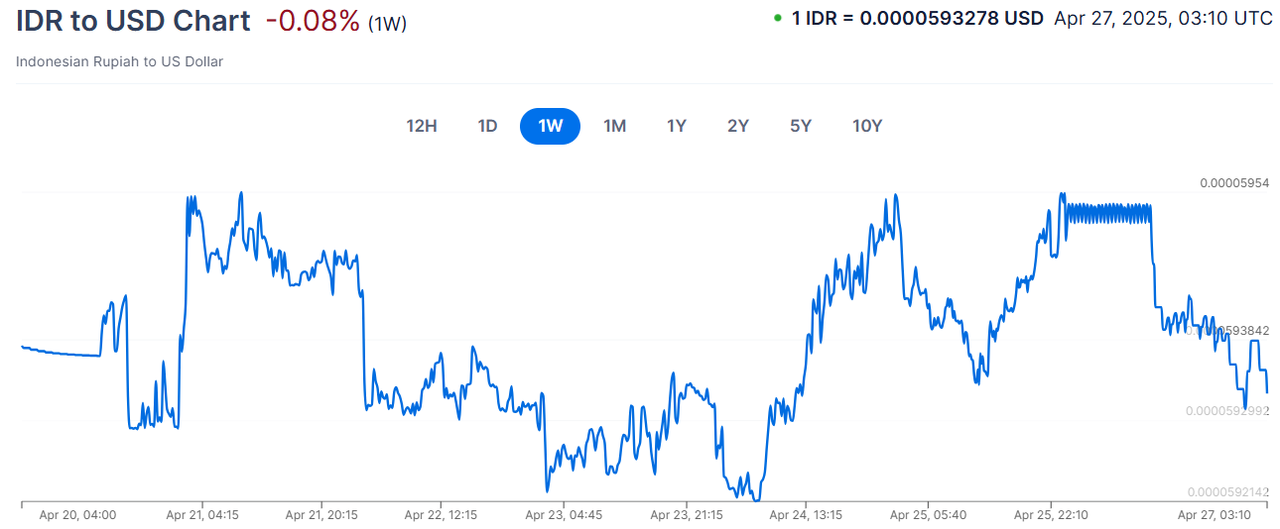Switch chart to 1M range

tap(614, 126)
